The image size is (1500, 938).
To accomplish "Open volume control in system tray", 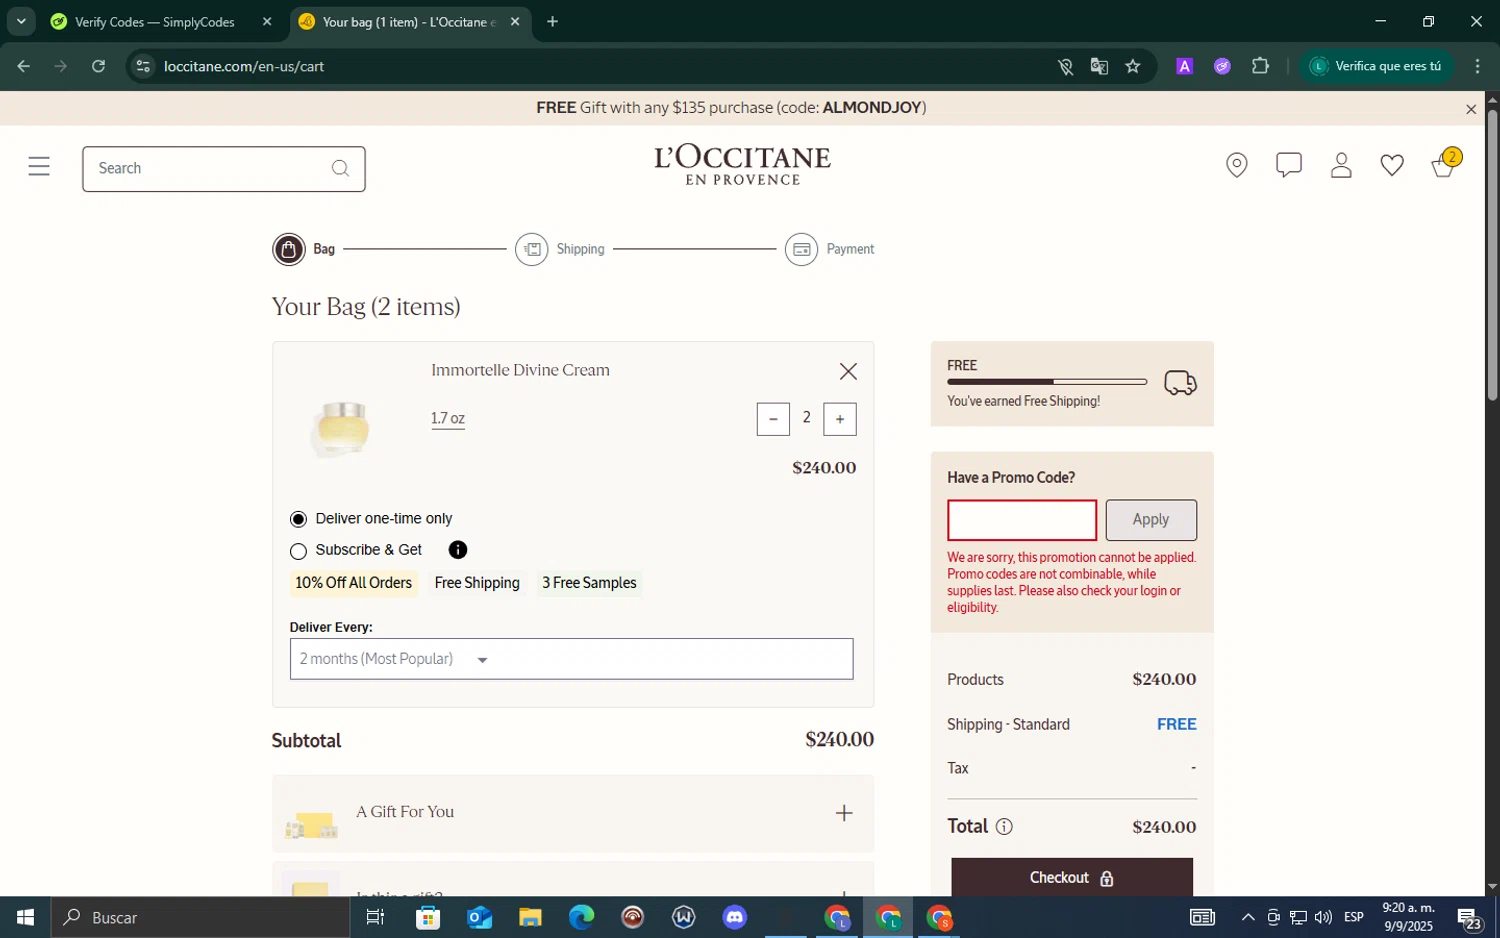I will point(1323,917).
